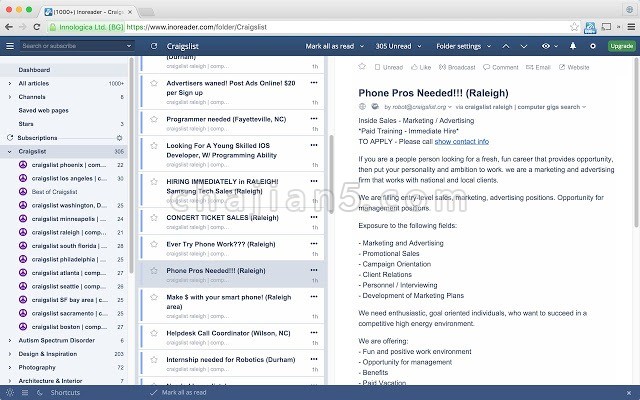Star Looking For A Young Skilled IOS article
The width and height of the screenshot is (640, 400).
click(154, 146)
